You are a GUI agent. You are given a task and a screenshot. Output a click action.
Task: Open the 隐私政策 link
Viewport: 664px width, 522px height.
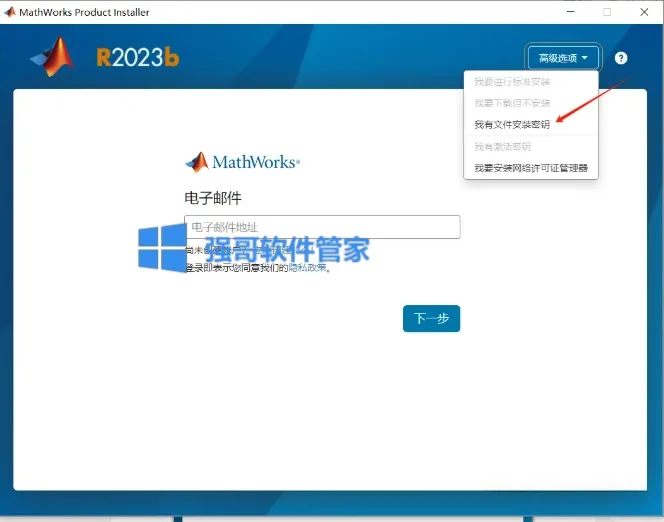click(x=307, y=268)
